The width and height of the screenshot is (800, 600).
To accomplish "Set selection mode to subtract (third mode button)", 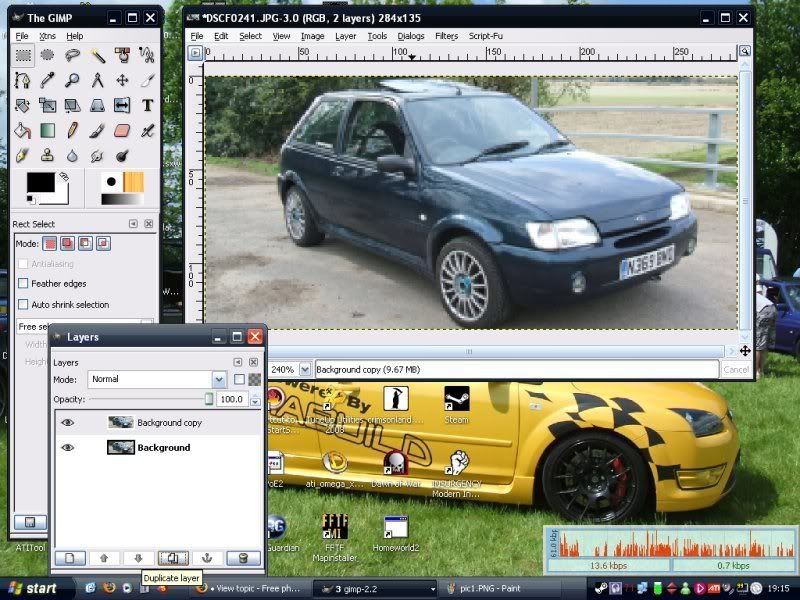I will coord(85,243).
